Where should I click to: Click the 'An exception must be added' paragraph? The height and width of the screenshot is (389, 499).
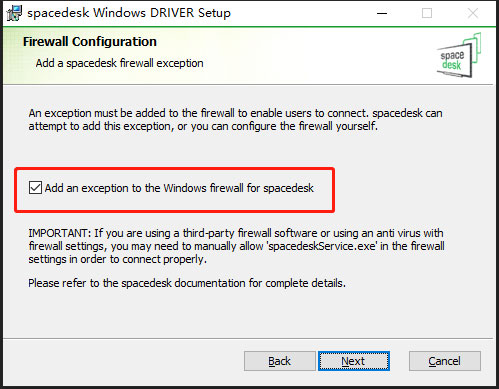click(235, 120)
